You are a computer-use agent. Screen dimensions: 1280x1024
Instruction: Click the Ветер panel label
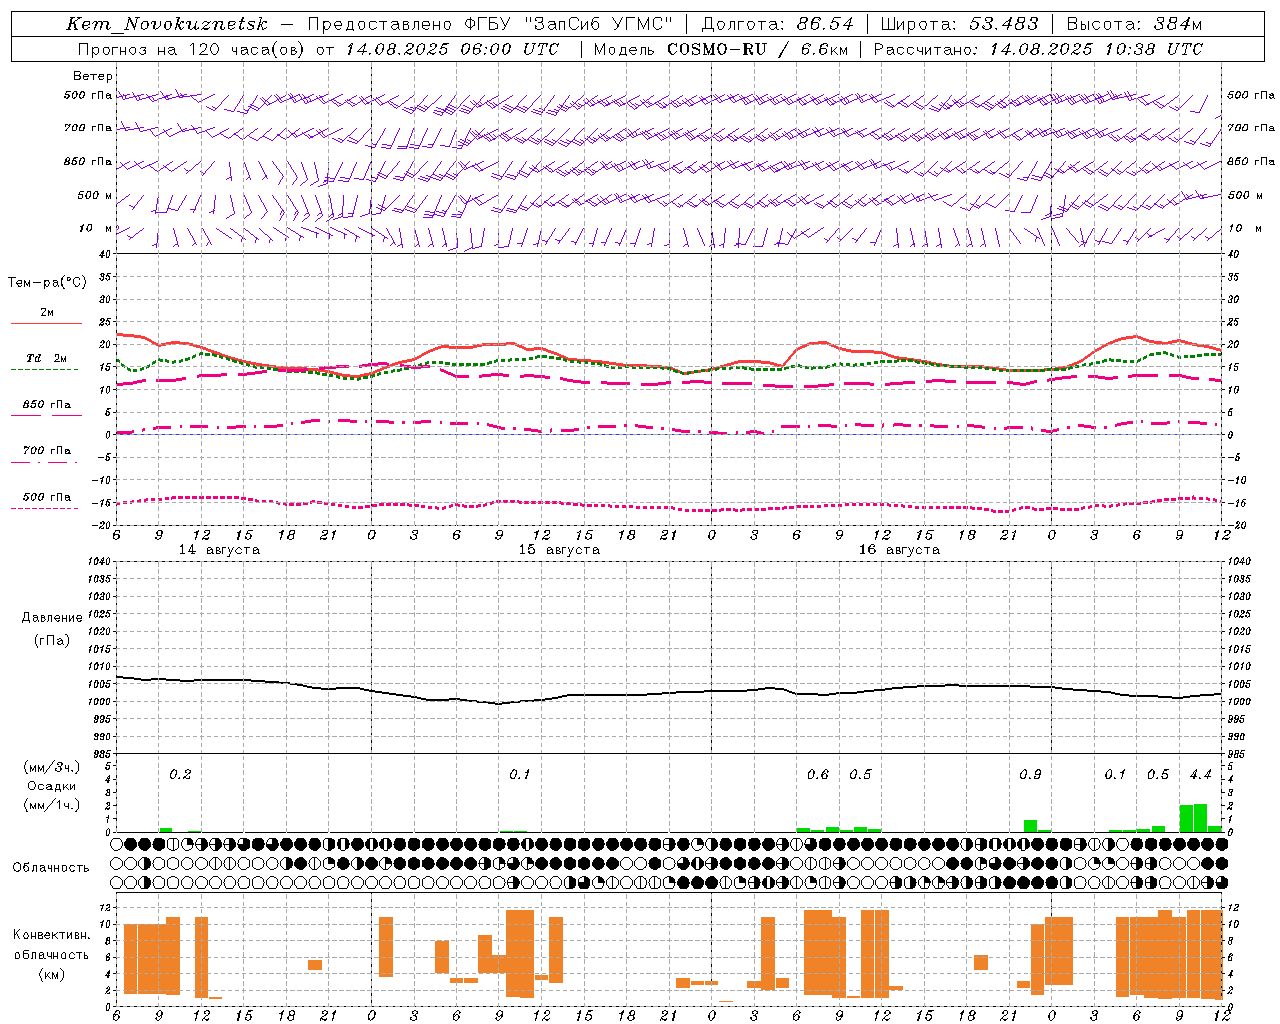tap(92, 76)
